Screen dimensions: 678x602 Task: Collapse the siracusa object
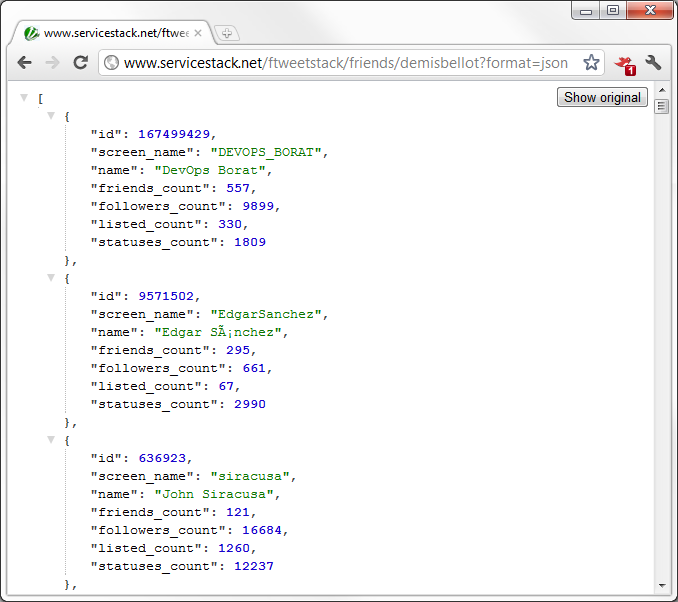pos(51,440)
